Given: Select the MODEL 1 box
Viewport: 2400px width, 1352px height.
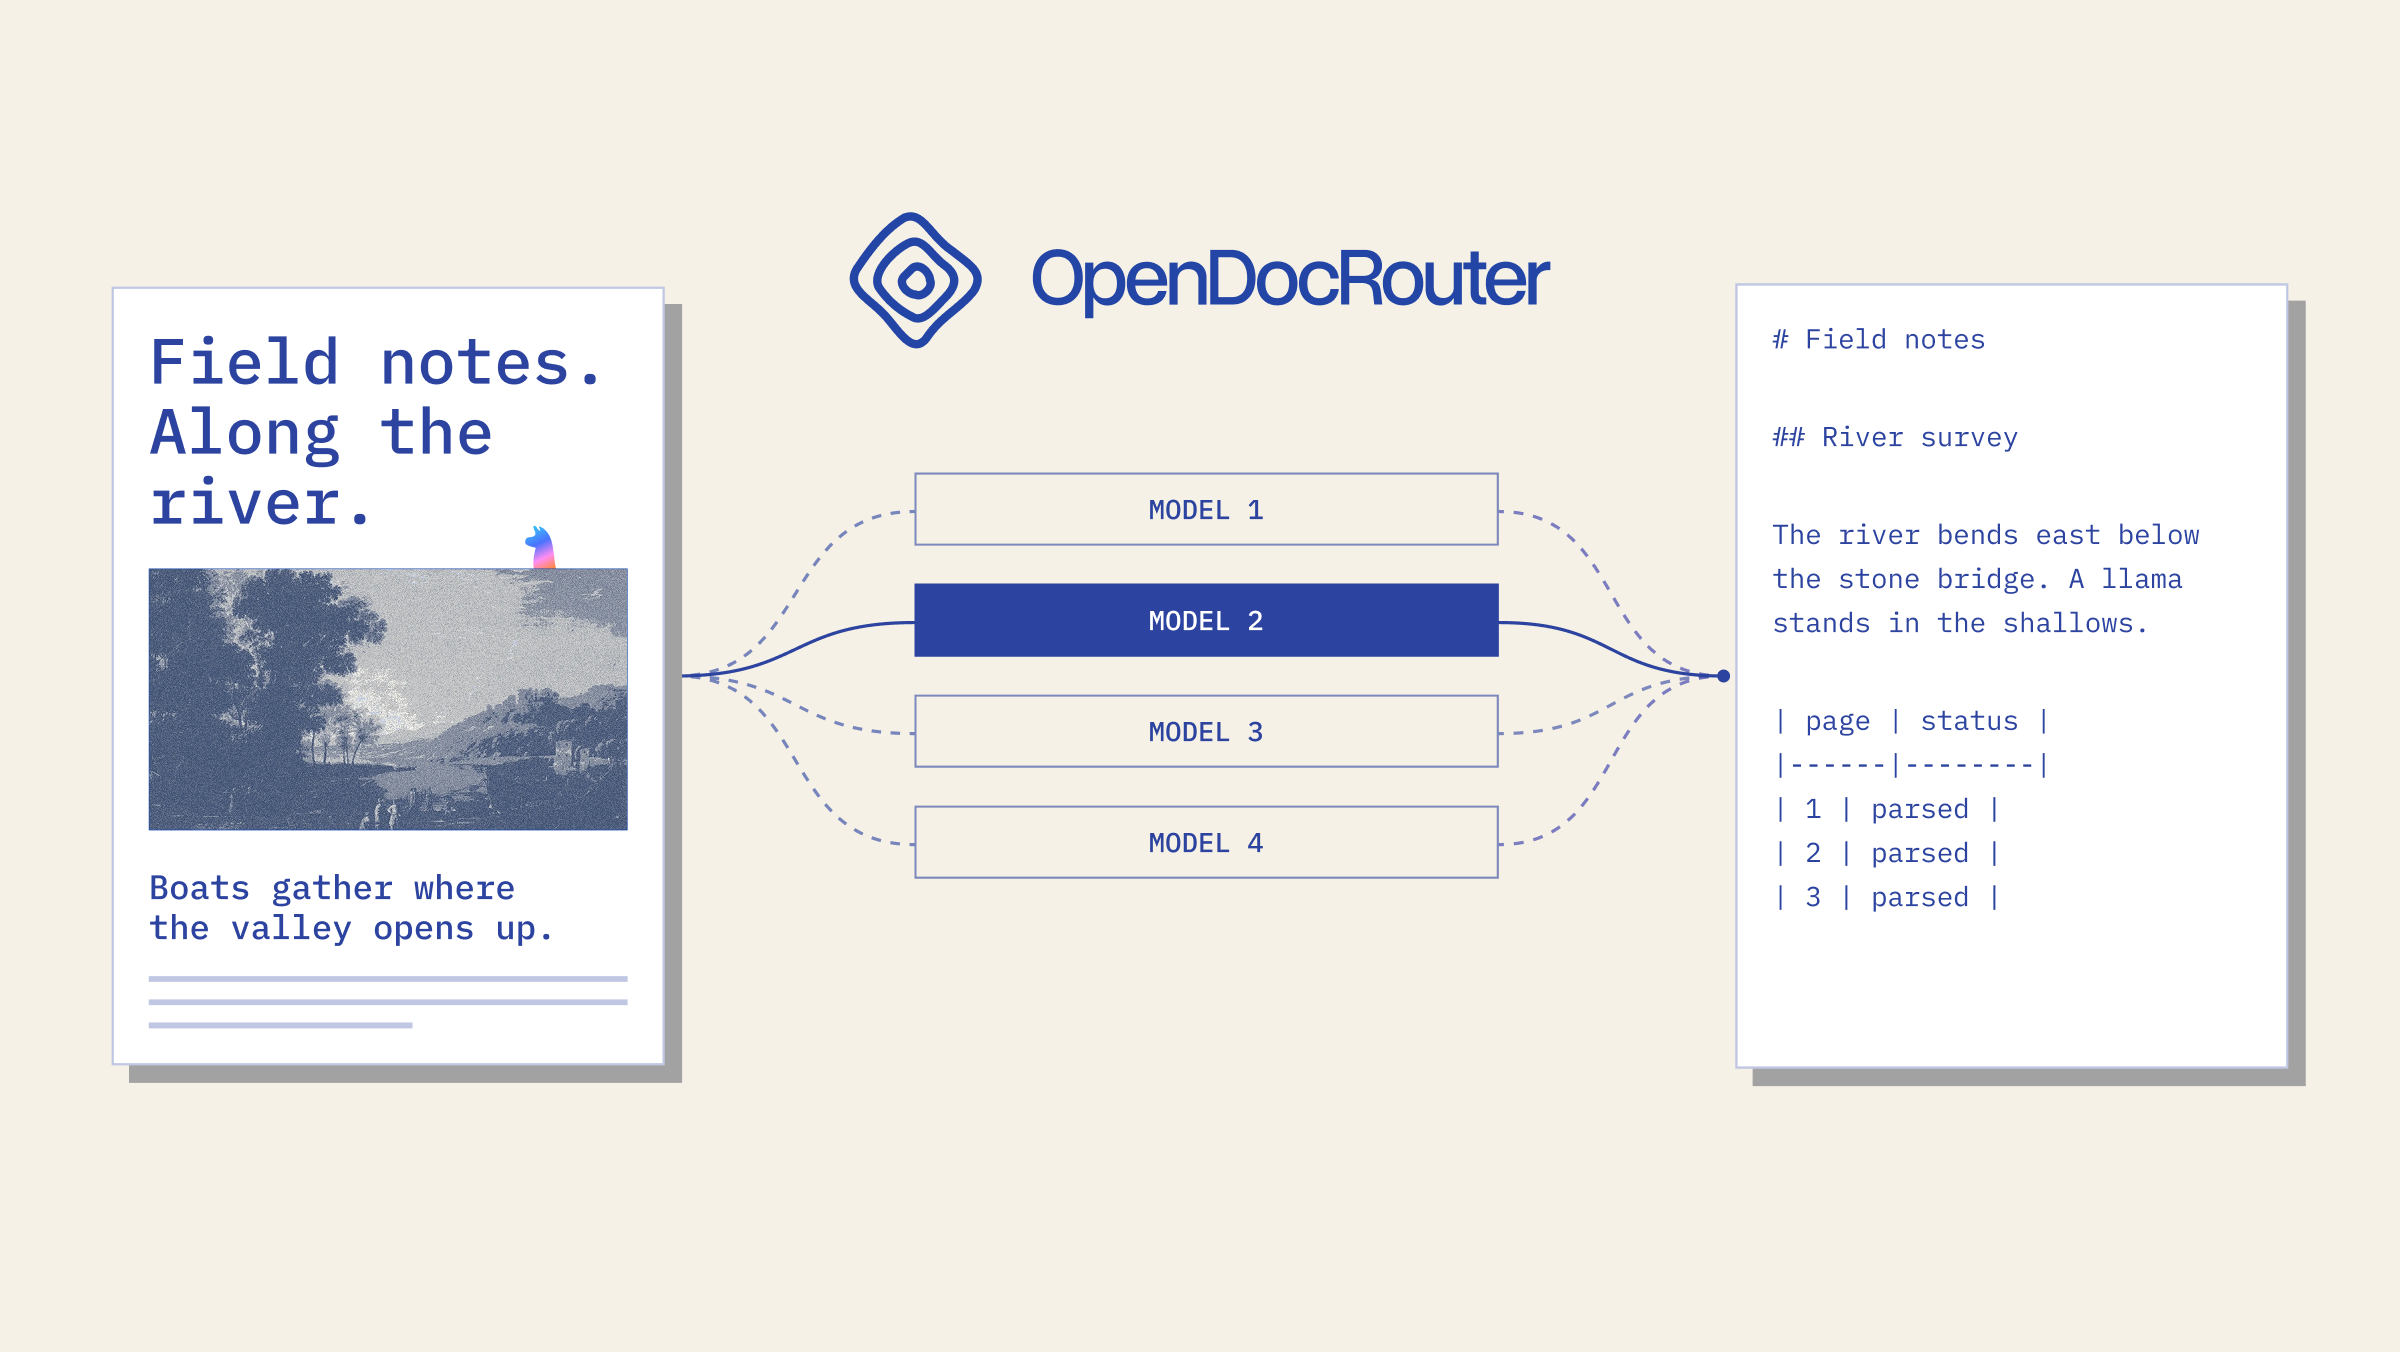Looking at the screenshot, I should coord(1206,509).
